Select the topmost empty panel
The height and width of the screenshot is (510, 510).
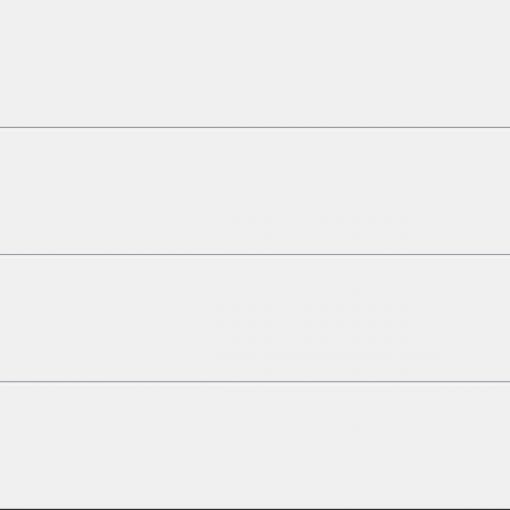[x=255, y=63]
